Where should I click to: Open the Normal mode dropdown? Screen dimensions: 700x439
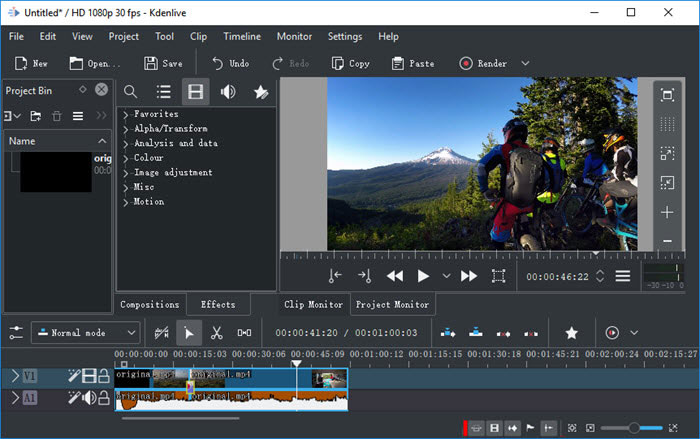[86, 332]
